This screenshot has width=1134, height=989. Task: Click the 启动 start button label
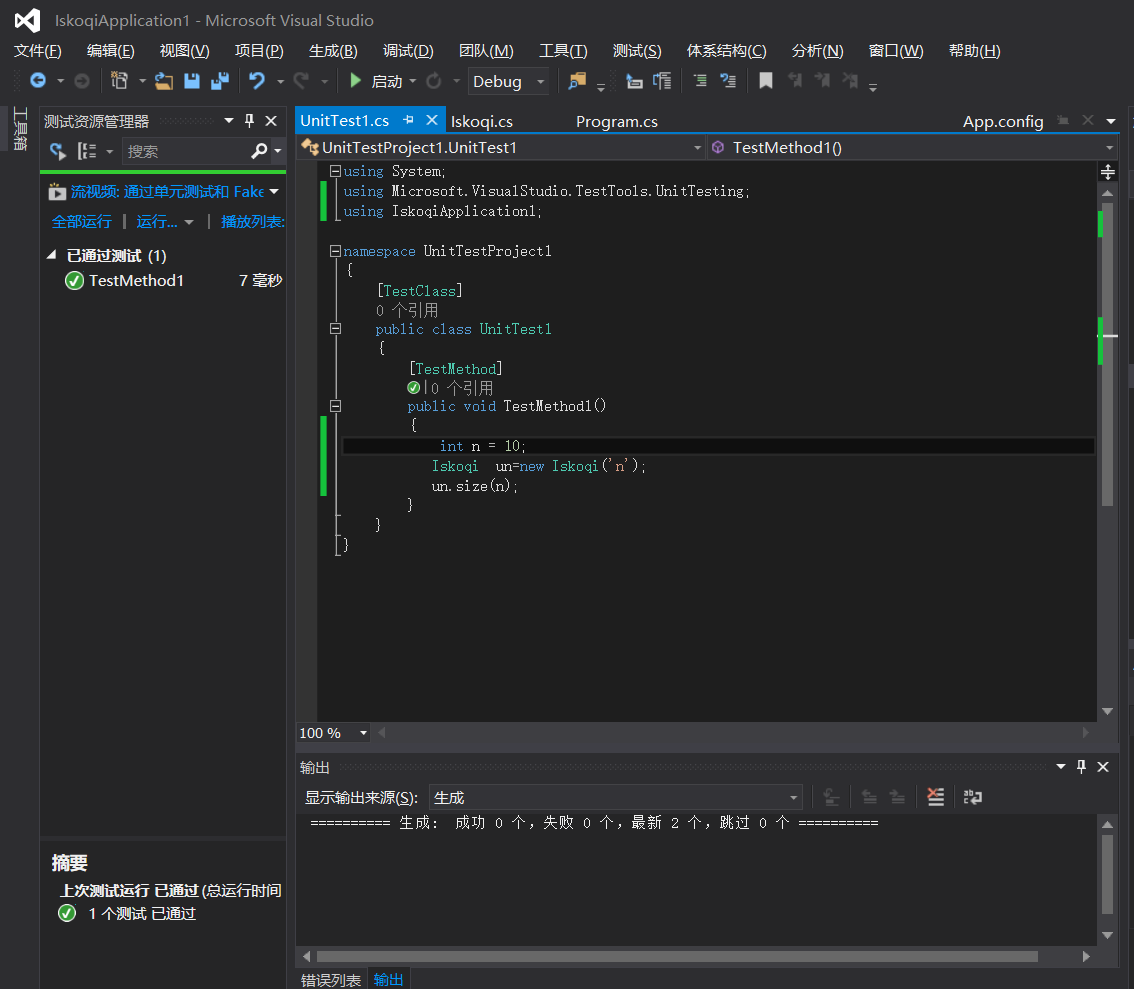click(386, 81)
